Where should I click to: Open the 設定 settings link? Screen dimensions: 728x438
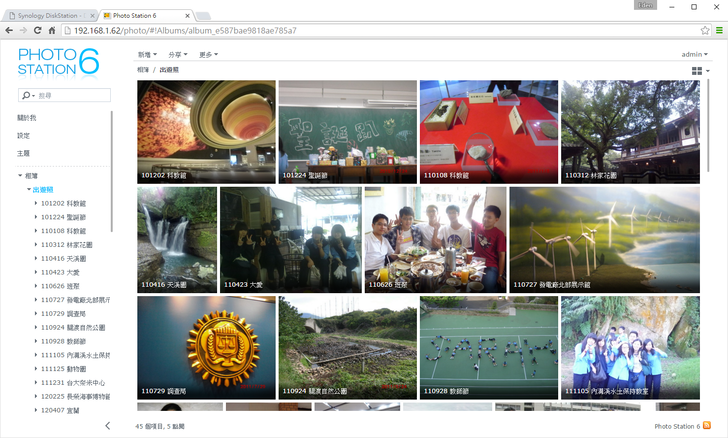(23, 135)
